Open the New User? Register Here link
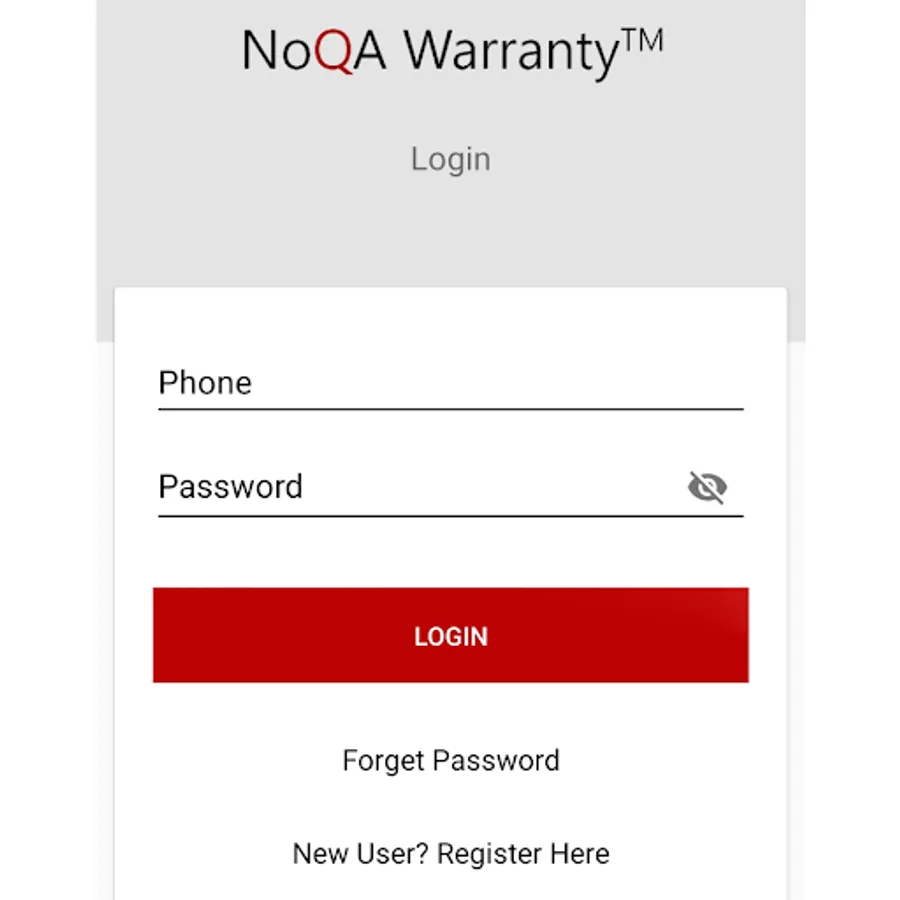The width and height of the screenshot is (900, 900). pyautogui.click(x=451, y=854)
